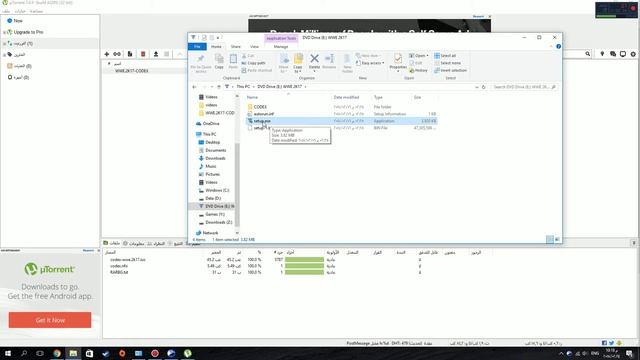
Task: Click the uTorrent toolbar search magnifier icon
Action: (588, 54)
